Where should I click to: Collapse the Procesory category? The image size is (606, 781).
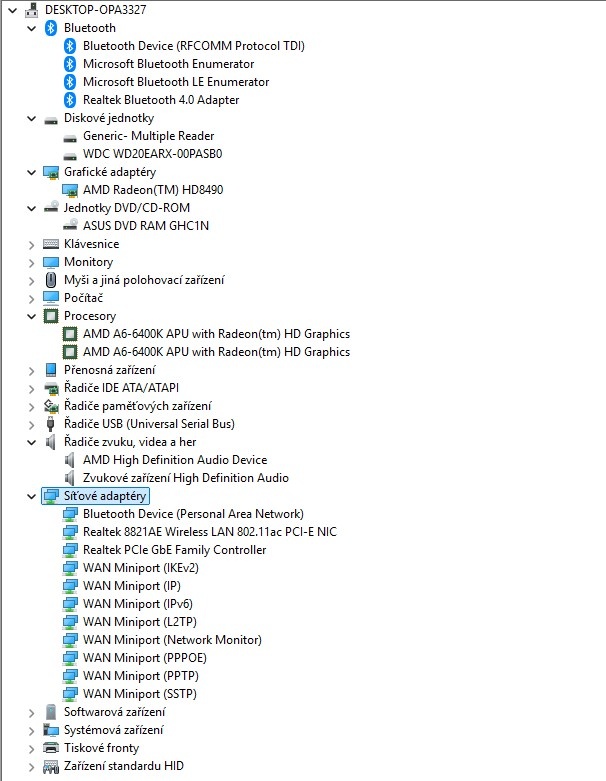pyautogui.click(x=31, y=316)
